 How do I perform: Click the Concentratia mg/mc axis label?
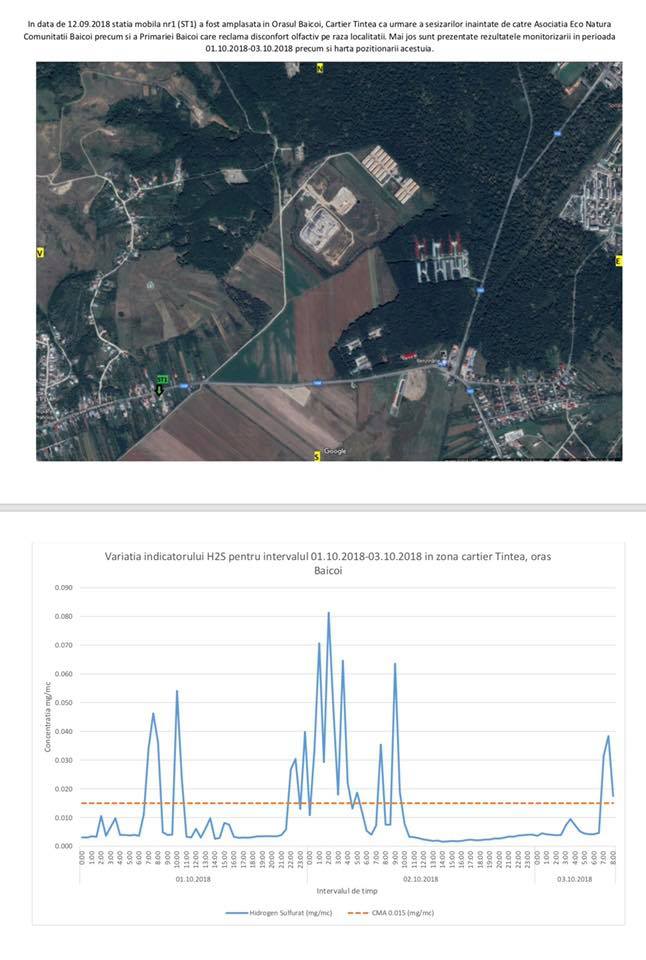point(48,718)
